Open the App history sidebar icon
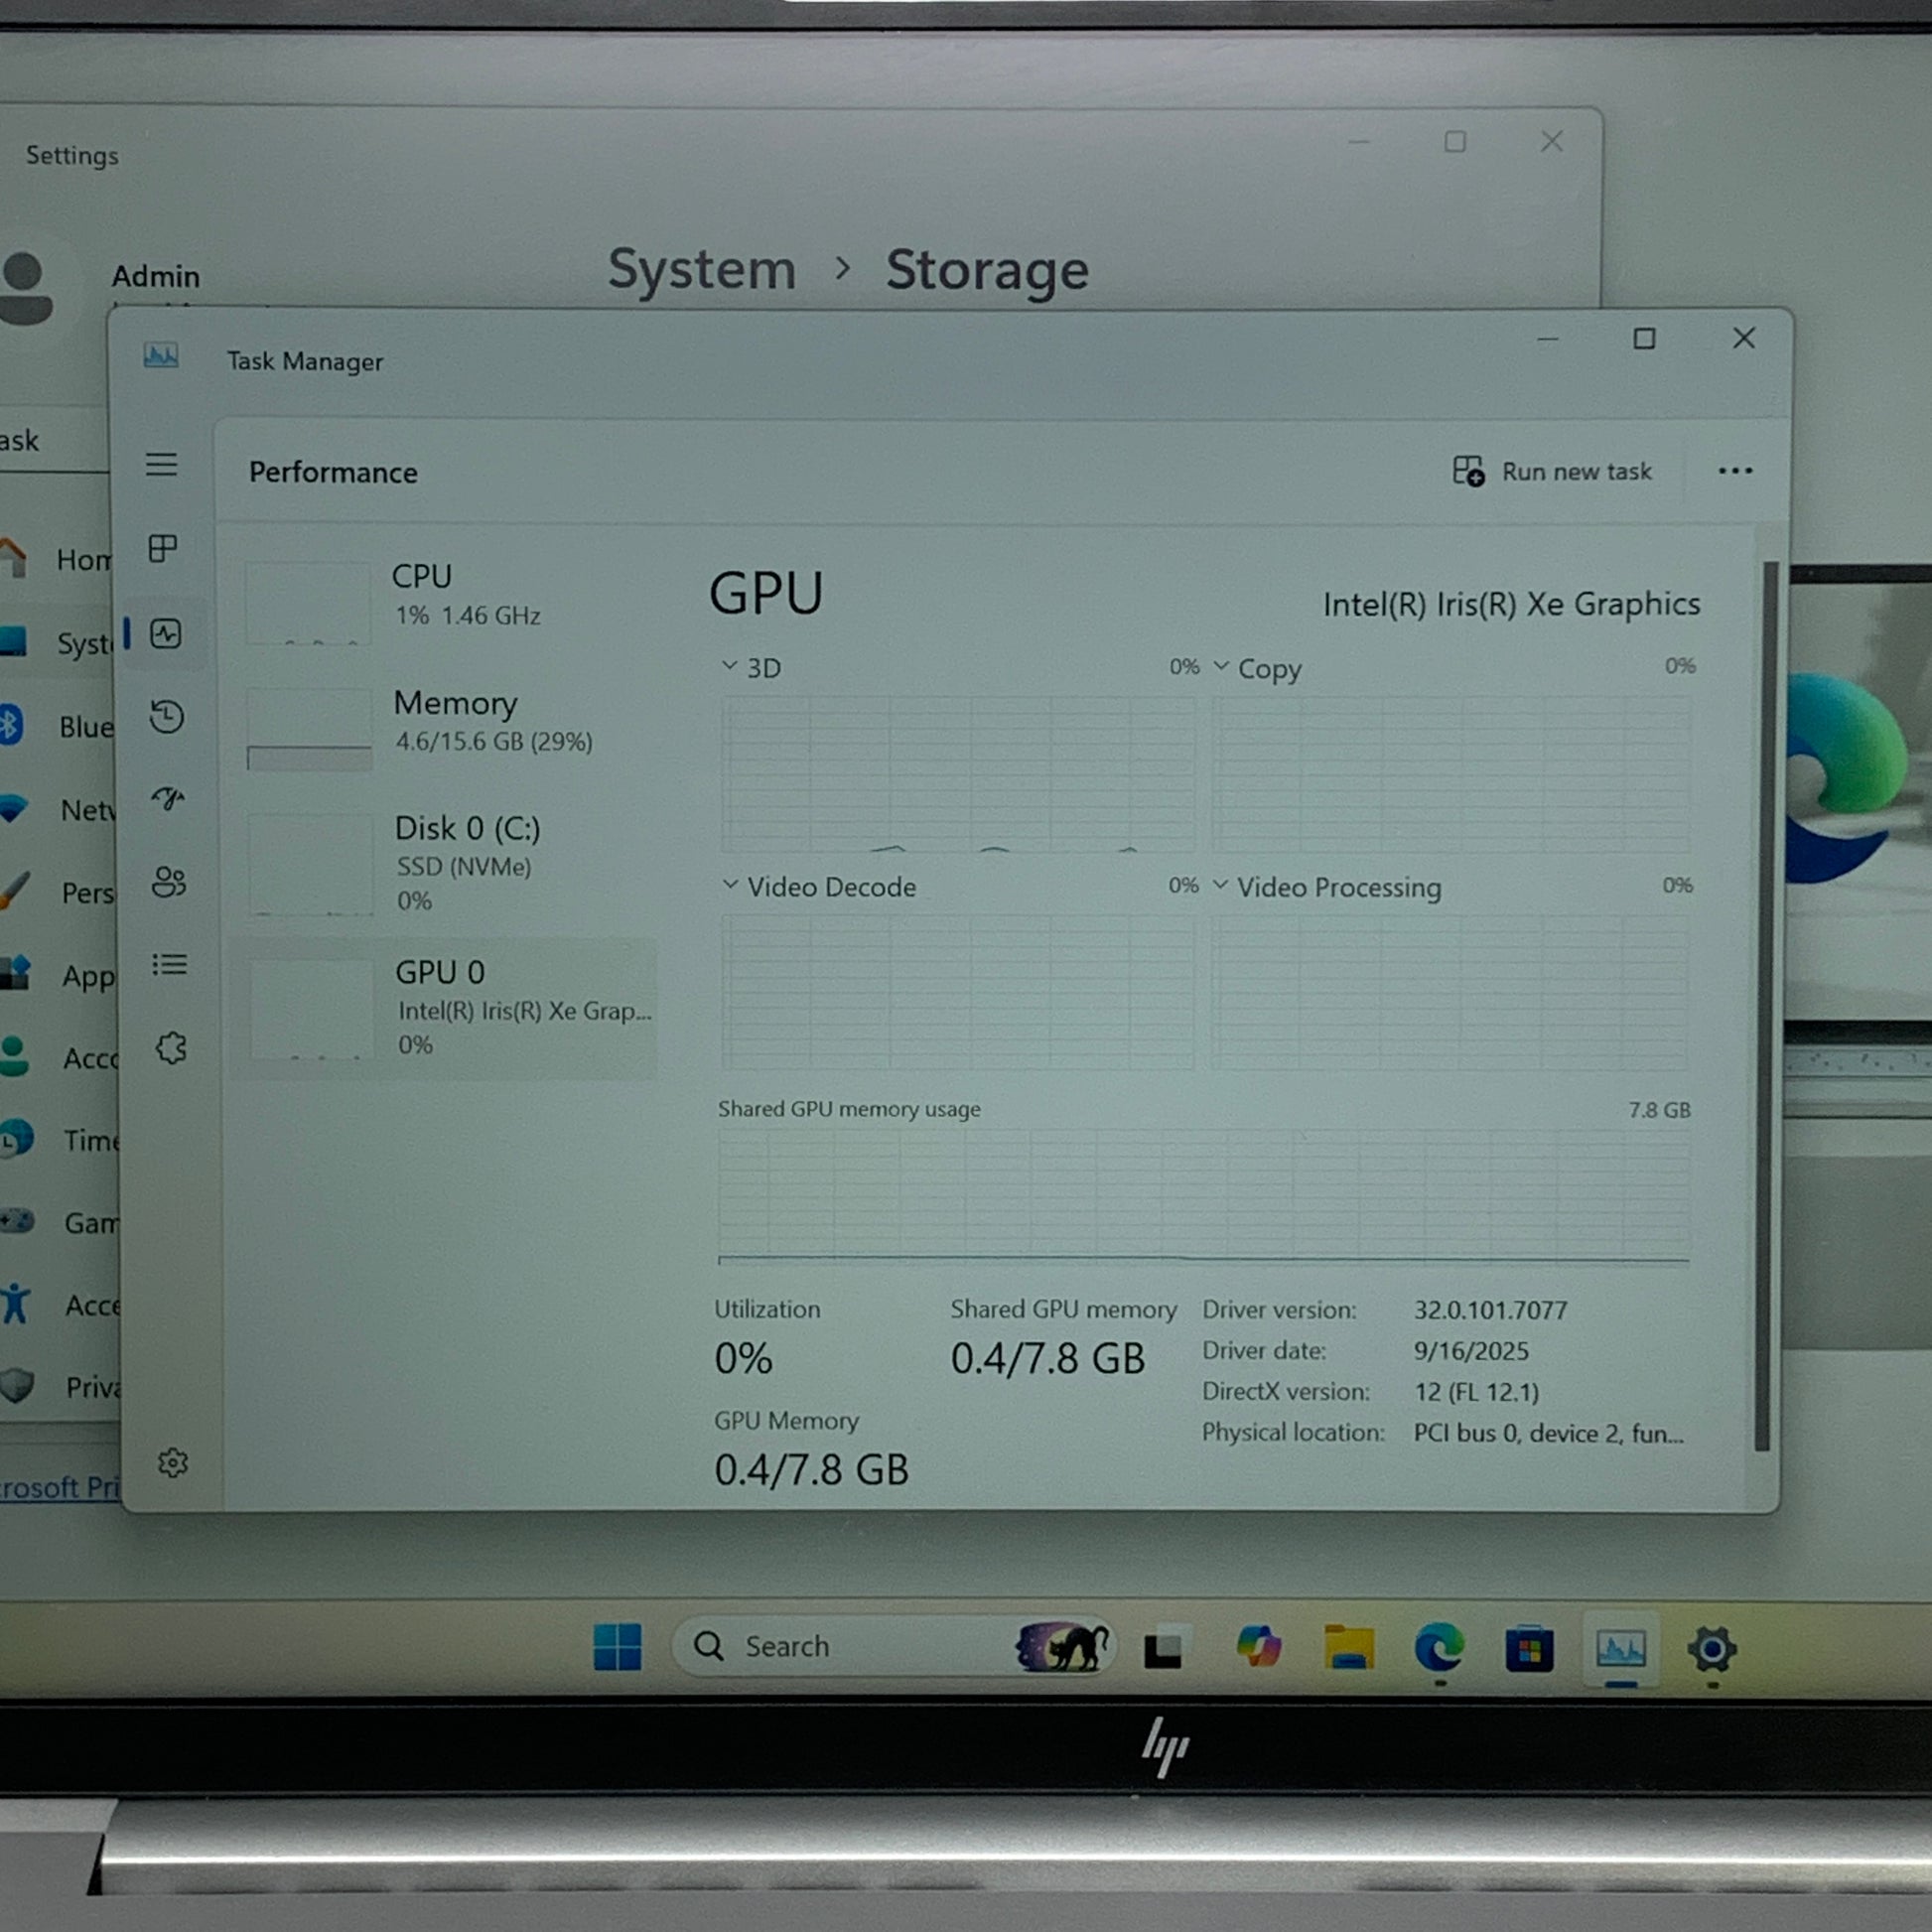This screenshot has height=1932, width=1932. 166,716
